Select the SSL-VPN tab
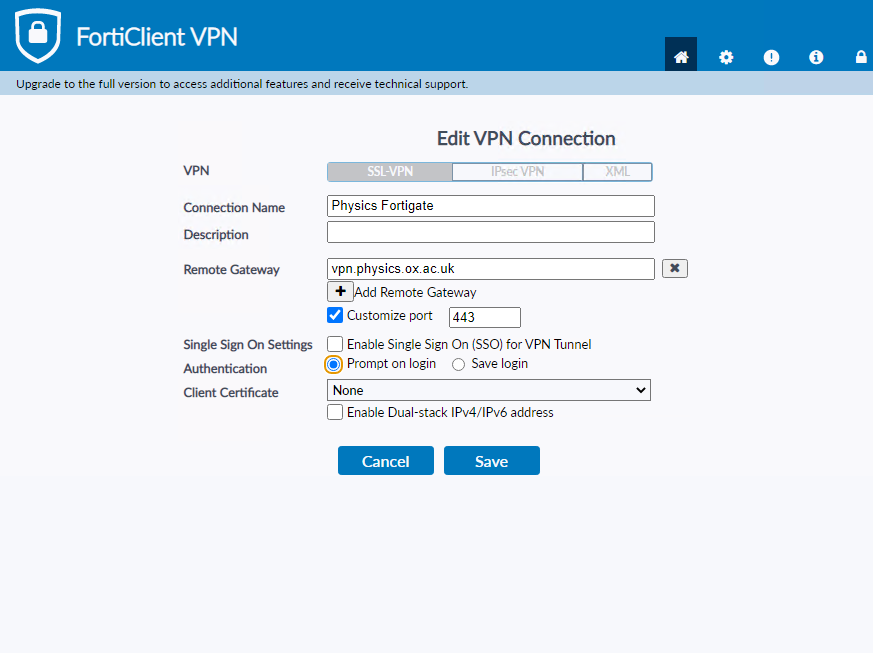Image resolution: width=873 pixels, height=653 pixels. (x=389, y=172)
